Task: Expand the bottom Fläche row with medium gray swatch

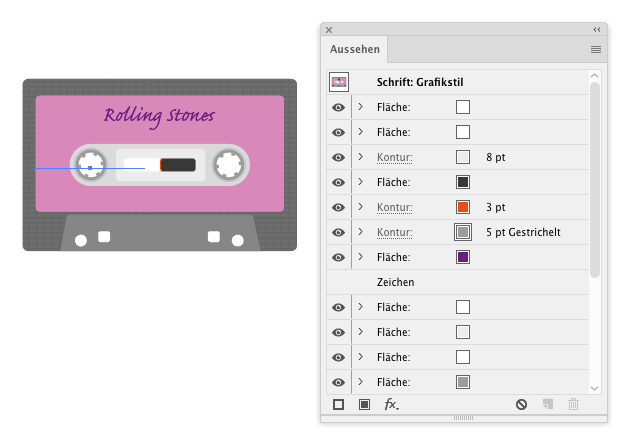Action: click(x=361, y=382)
